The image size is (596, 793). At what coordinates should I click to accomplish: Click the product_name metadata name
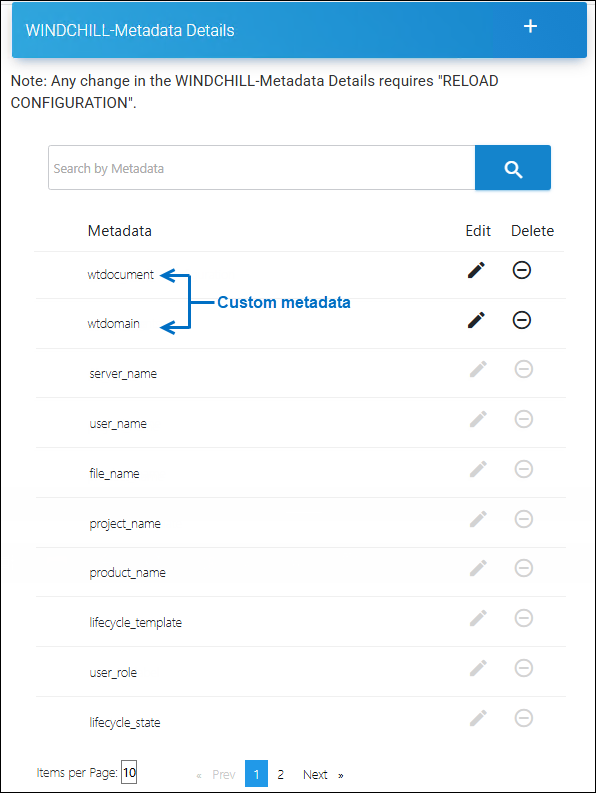[127, 573]
